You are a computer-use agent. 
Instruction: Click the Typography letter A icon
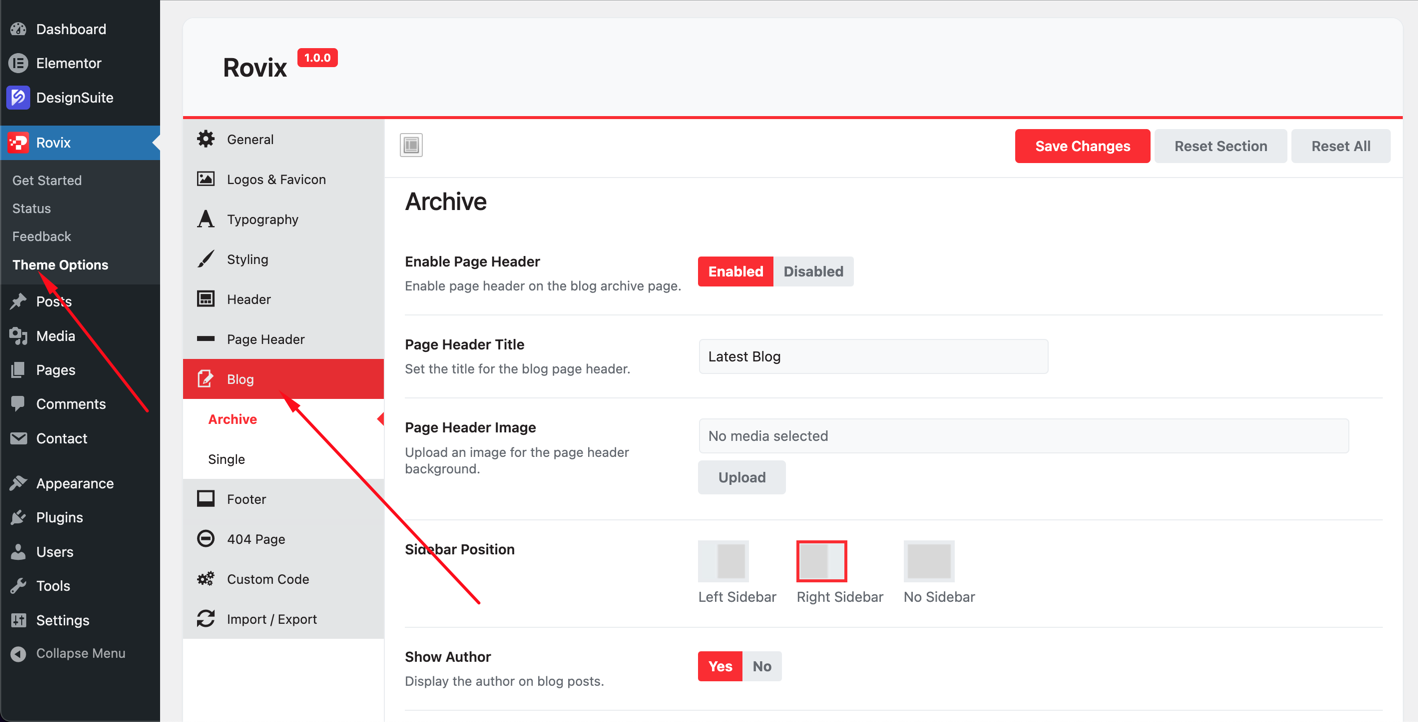pyautogui.click(x=206, y=219)
